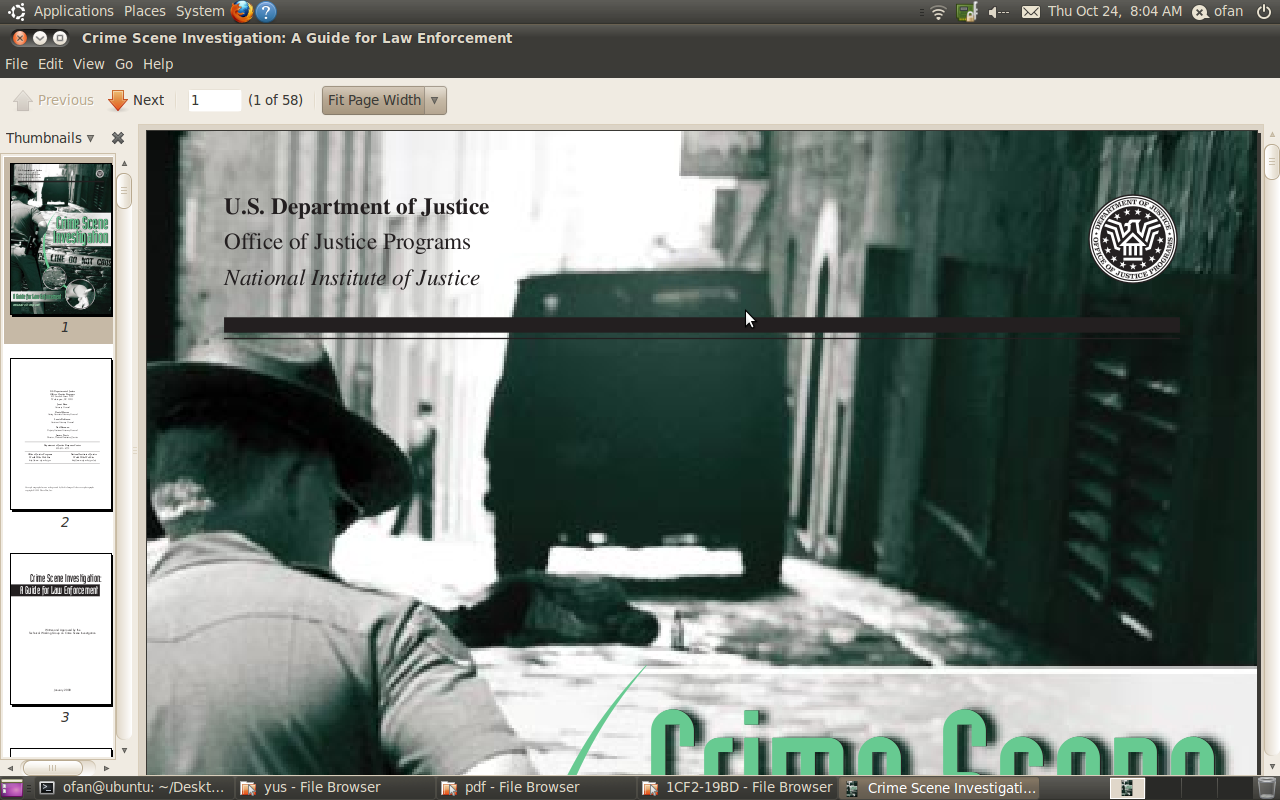The height and width of the screenshot is (800, 1280).
Task: Click the thumbnails scroll up arrow
Action: point(124,163)
